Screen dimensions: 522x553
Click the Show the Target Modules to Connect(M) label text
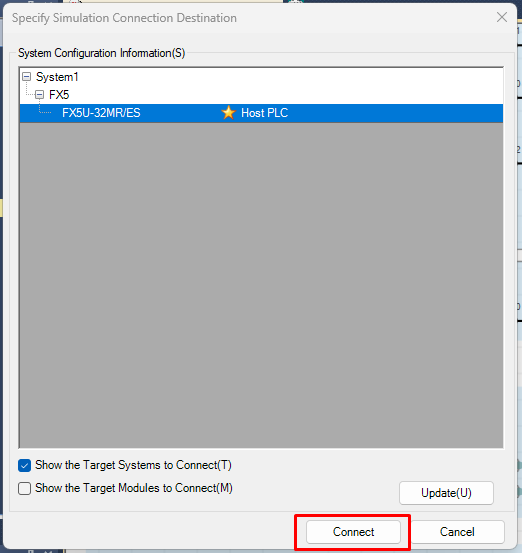(134, 488)
